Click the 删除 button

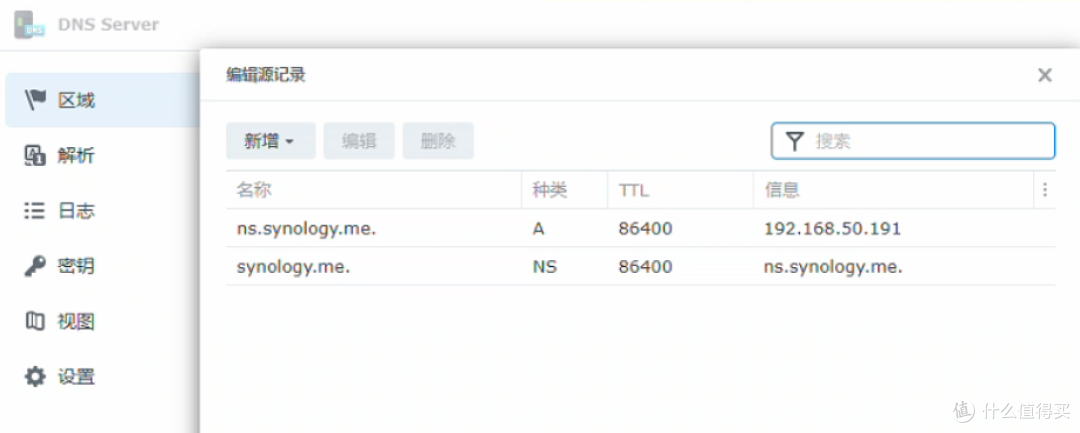coord(438,141)
